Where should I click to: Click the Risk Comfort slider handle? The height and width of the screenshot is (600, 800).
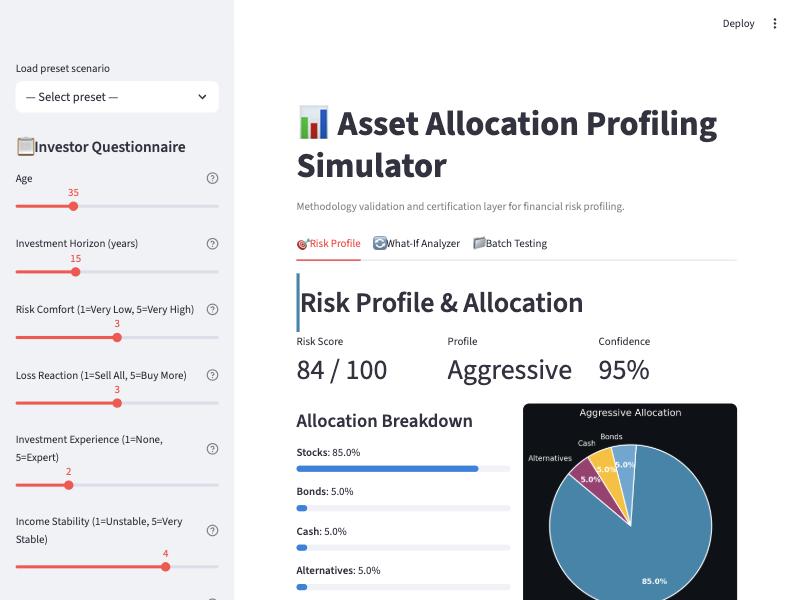coord(117,338)
